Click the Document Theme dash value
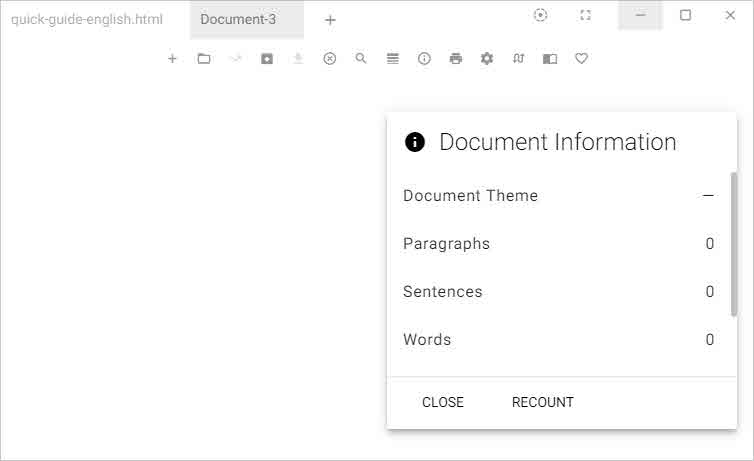The height and width of the screenshot is (461, 754). pos(708,196)
